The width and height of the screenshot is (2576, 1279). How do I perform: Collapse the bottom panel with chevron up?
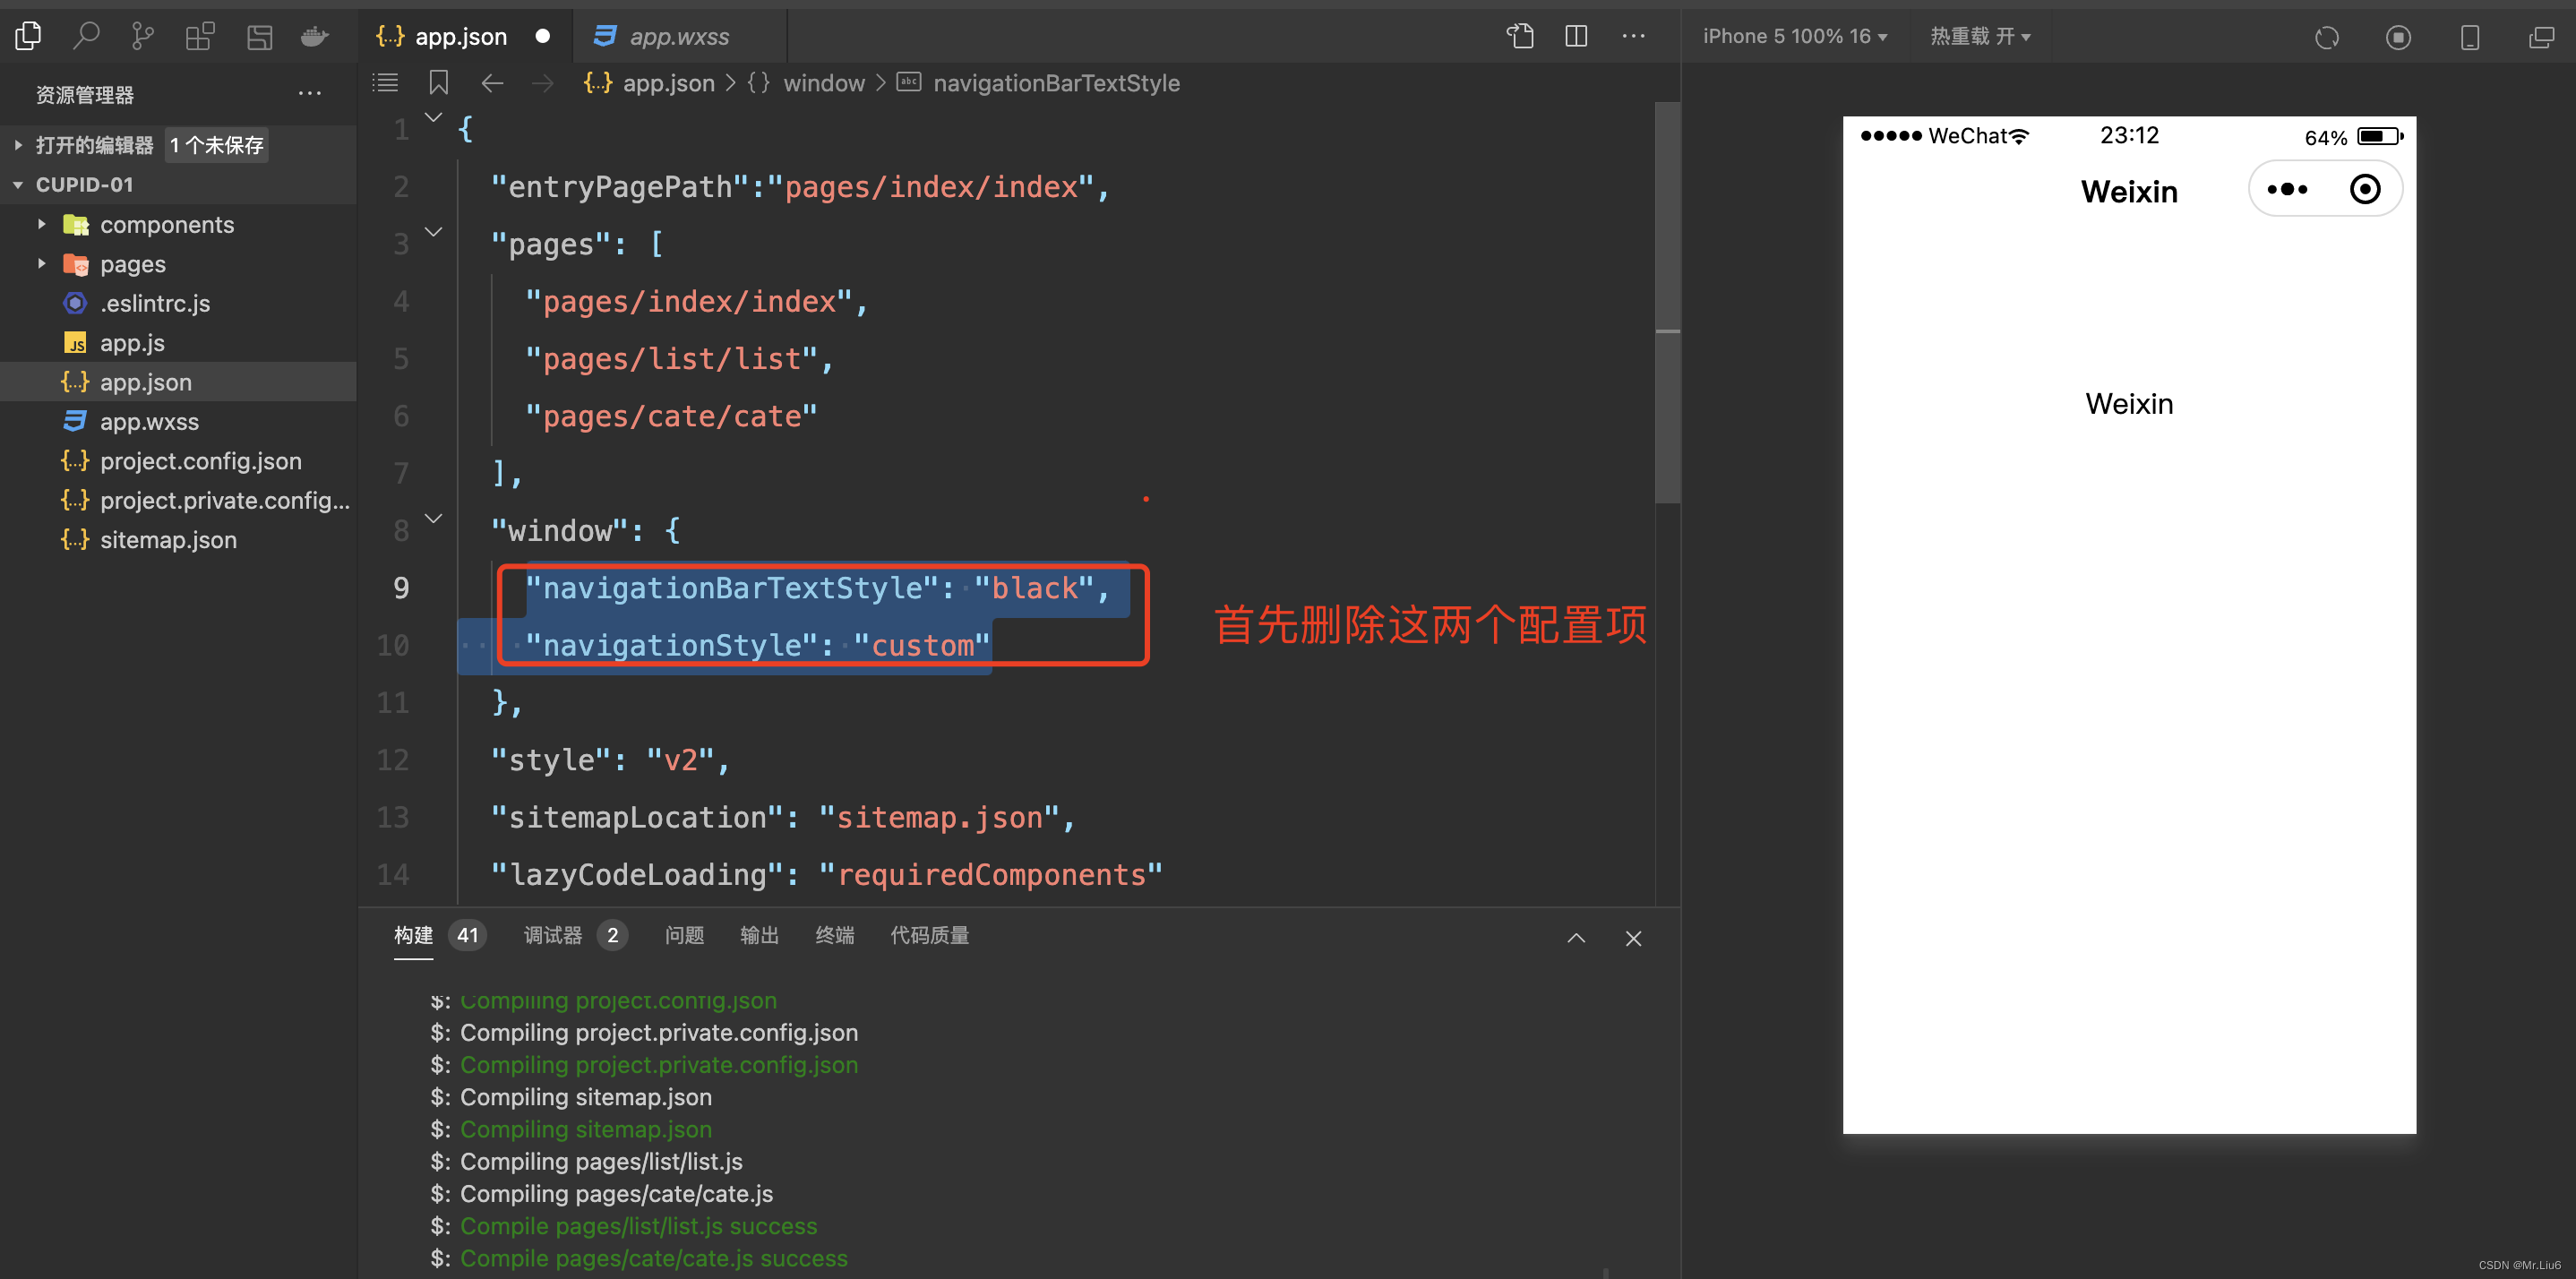(x=1576, y=938)
